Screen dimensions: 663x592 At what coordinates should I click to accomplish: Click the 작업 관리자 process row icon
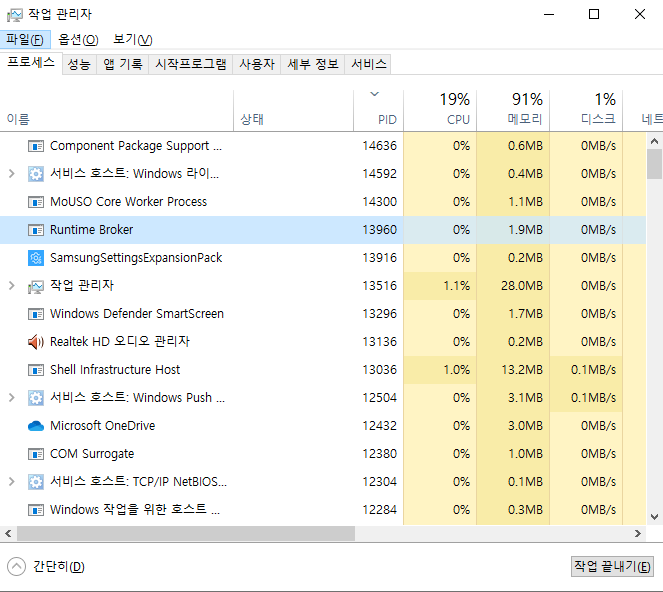[x=36, y=287]
